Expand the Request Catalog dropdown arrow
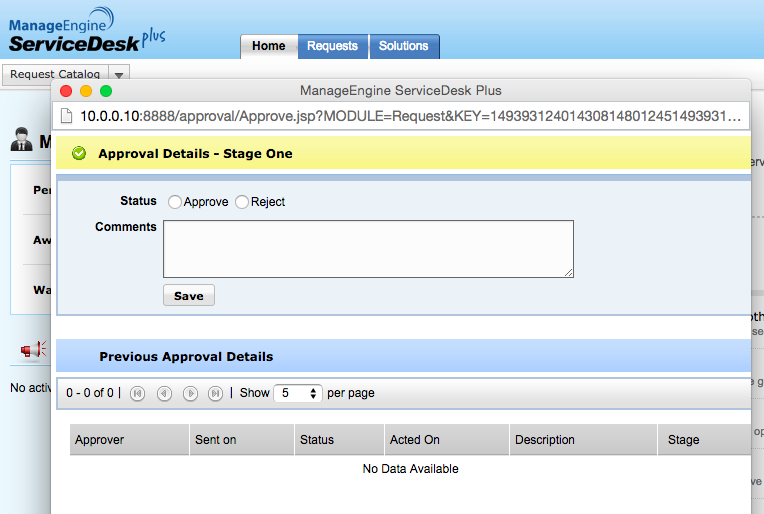This screenshot has height=514, width=764. tap(119, 75)
